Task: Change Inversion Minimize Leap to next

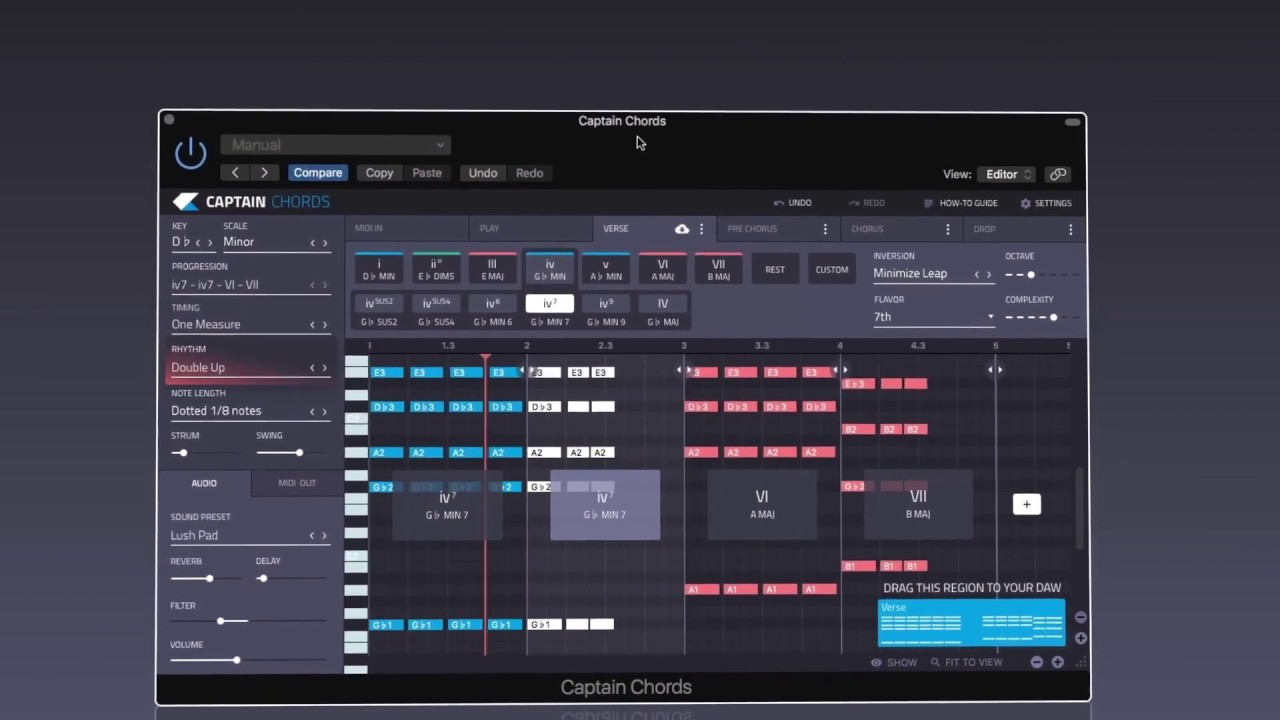Action: pos(990,274)
